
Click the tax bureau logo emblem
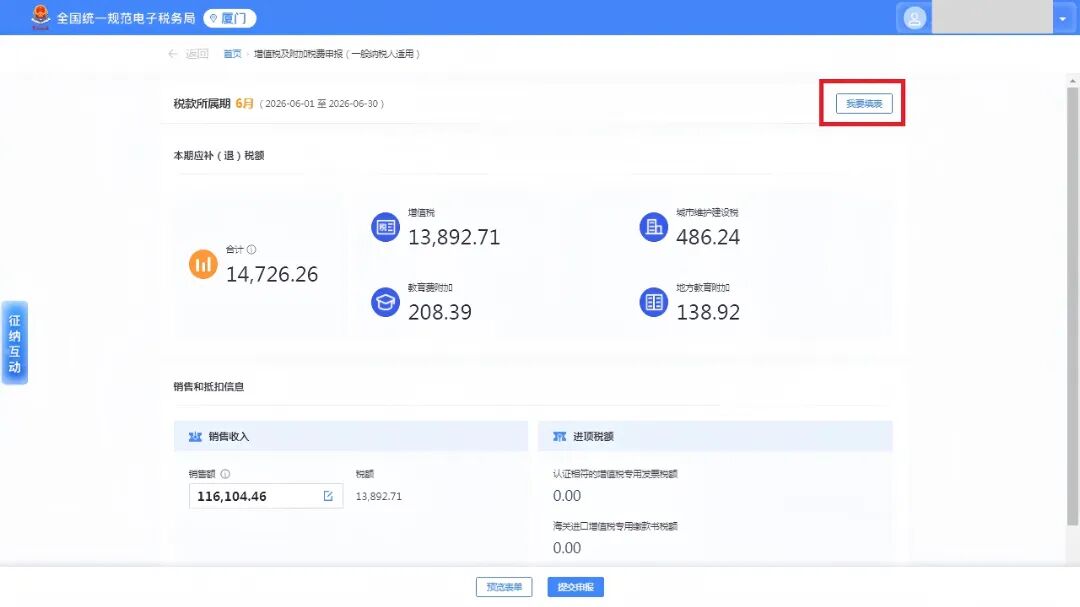click(41, 17)
